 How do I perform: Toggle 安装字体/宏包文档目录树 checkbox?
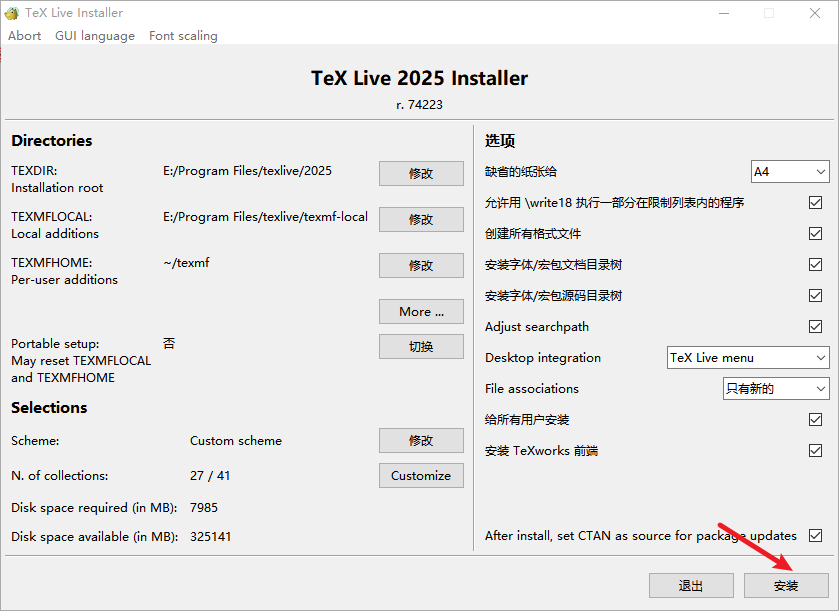click(x=815, y=265)
